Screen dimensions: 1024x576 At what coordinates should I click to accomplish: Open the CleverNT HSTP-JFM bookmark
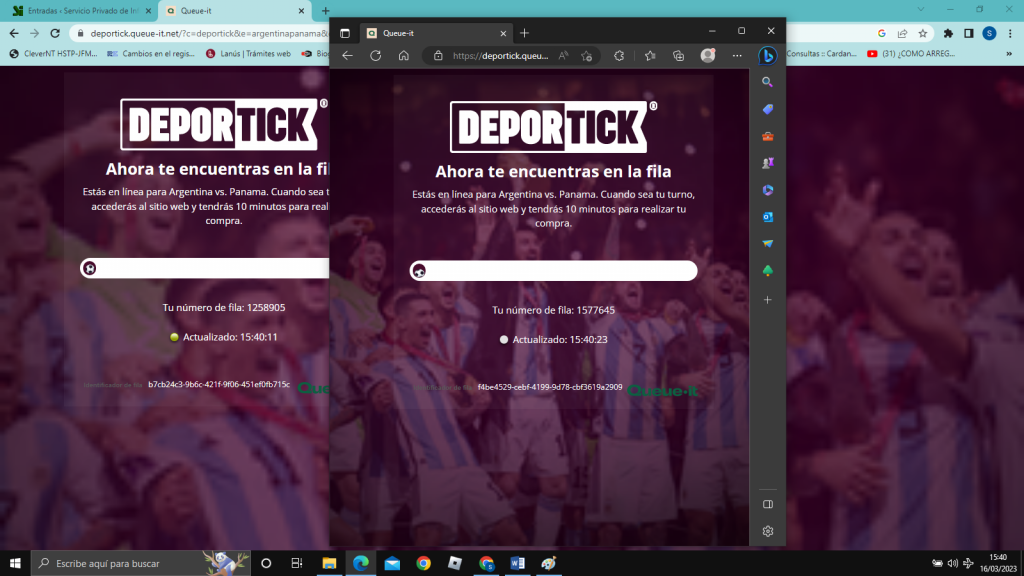click(54, 54)
